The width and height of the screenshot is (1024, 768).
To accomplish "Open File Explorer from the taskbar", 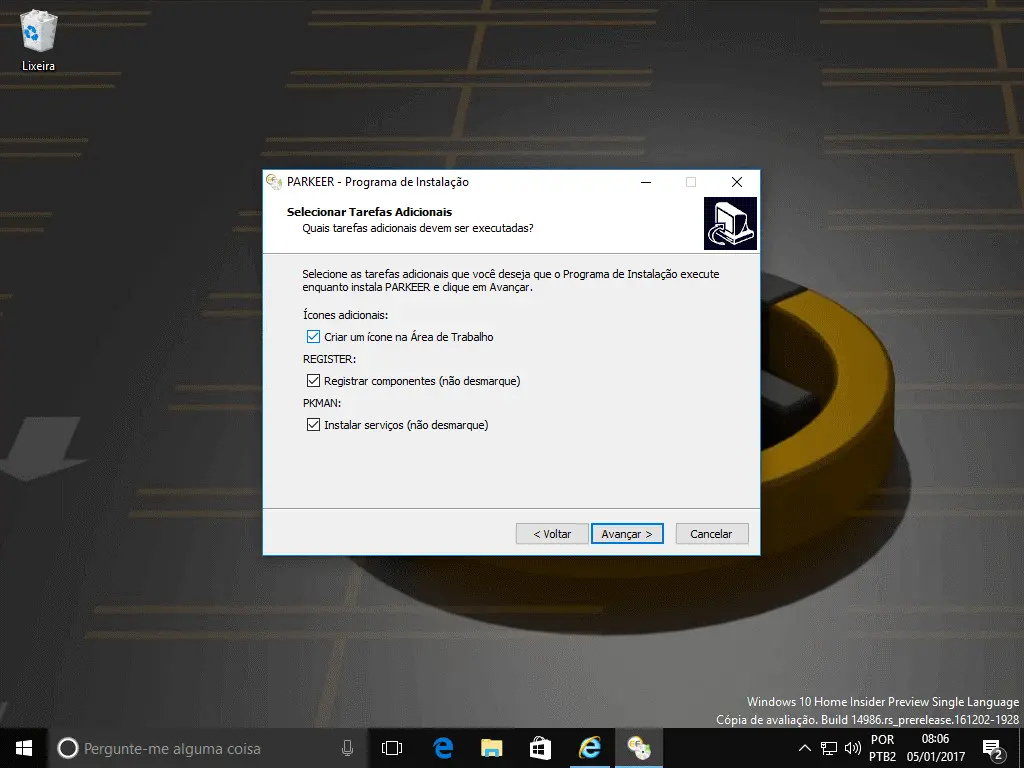I will point(491,748).
